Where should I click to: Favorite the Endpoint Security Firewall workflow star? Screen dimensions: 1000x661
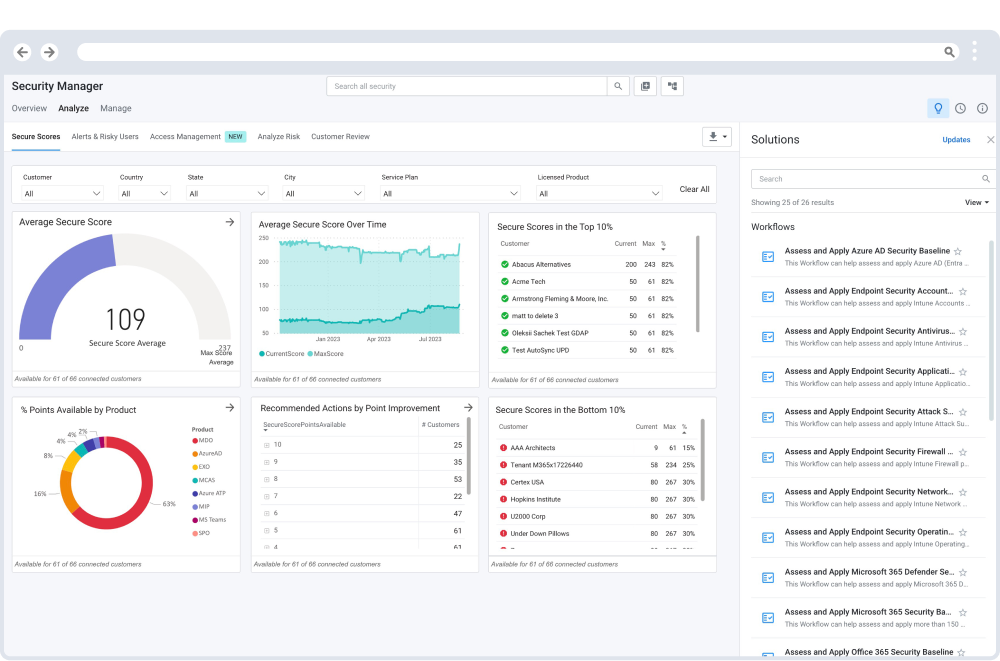pos(963,452)
